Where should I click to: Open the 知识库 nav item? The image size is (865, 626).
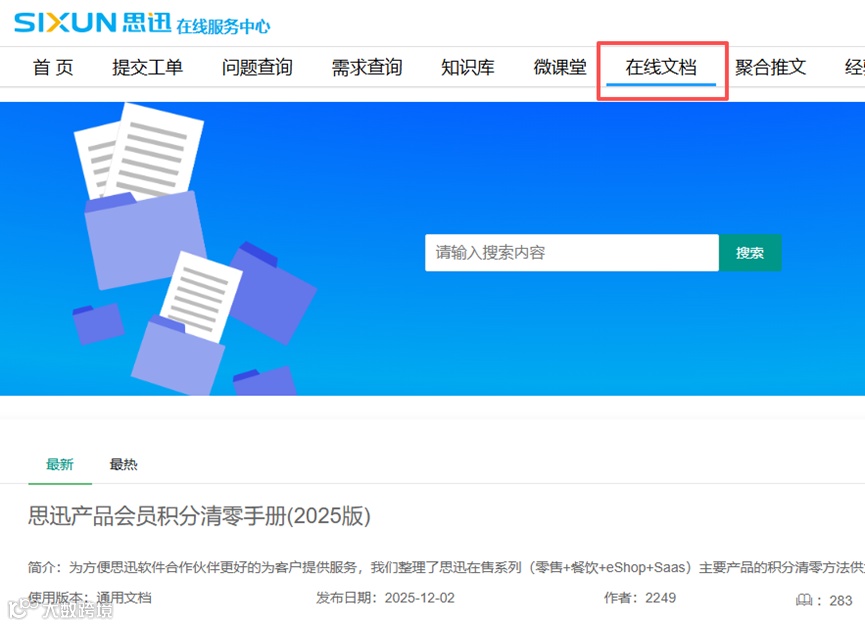point(468,67)
